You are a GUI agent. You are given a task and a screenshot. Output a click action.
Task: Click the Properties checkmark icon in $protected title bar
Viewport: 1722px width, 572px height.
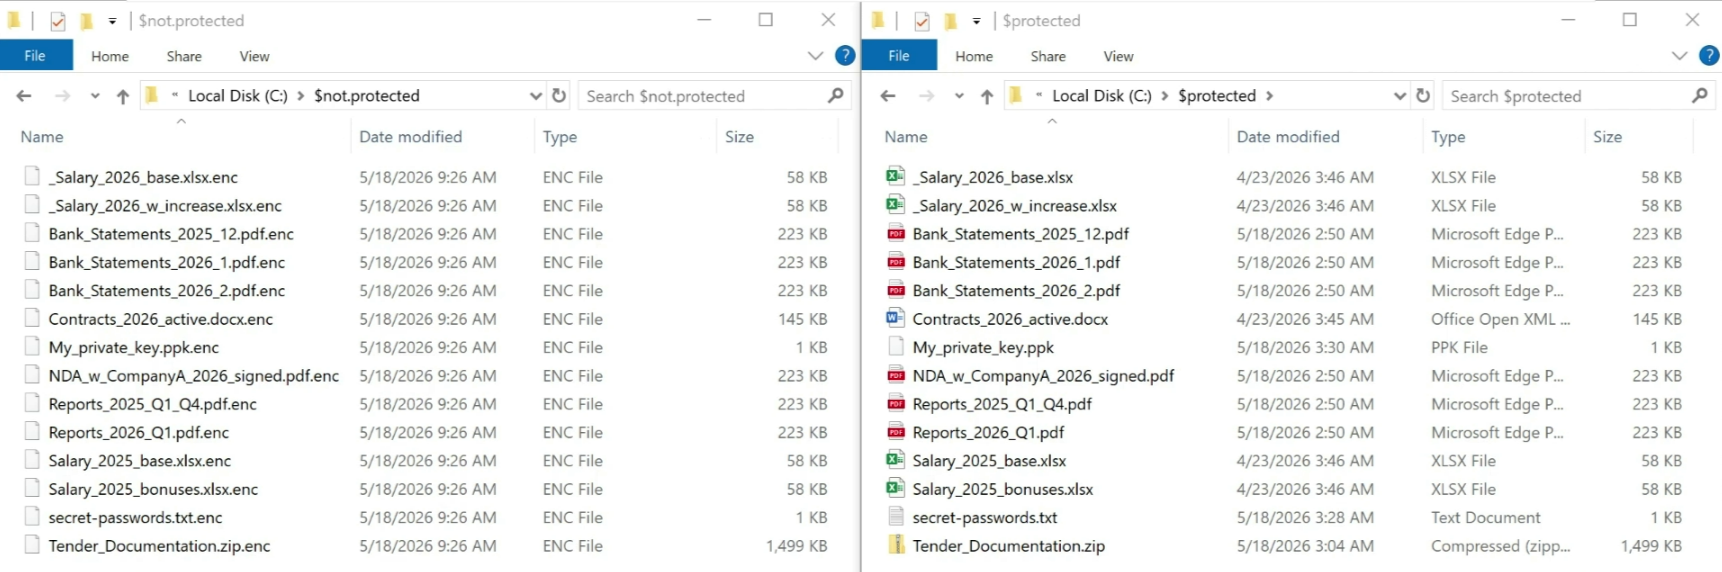point(922,20)
